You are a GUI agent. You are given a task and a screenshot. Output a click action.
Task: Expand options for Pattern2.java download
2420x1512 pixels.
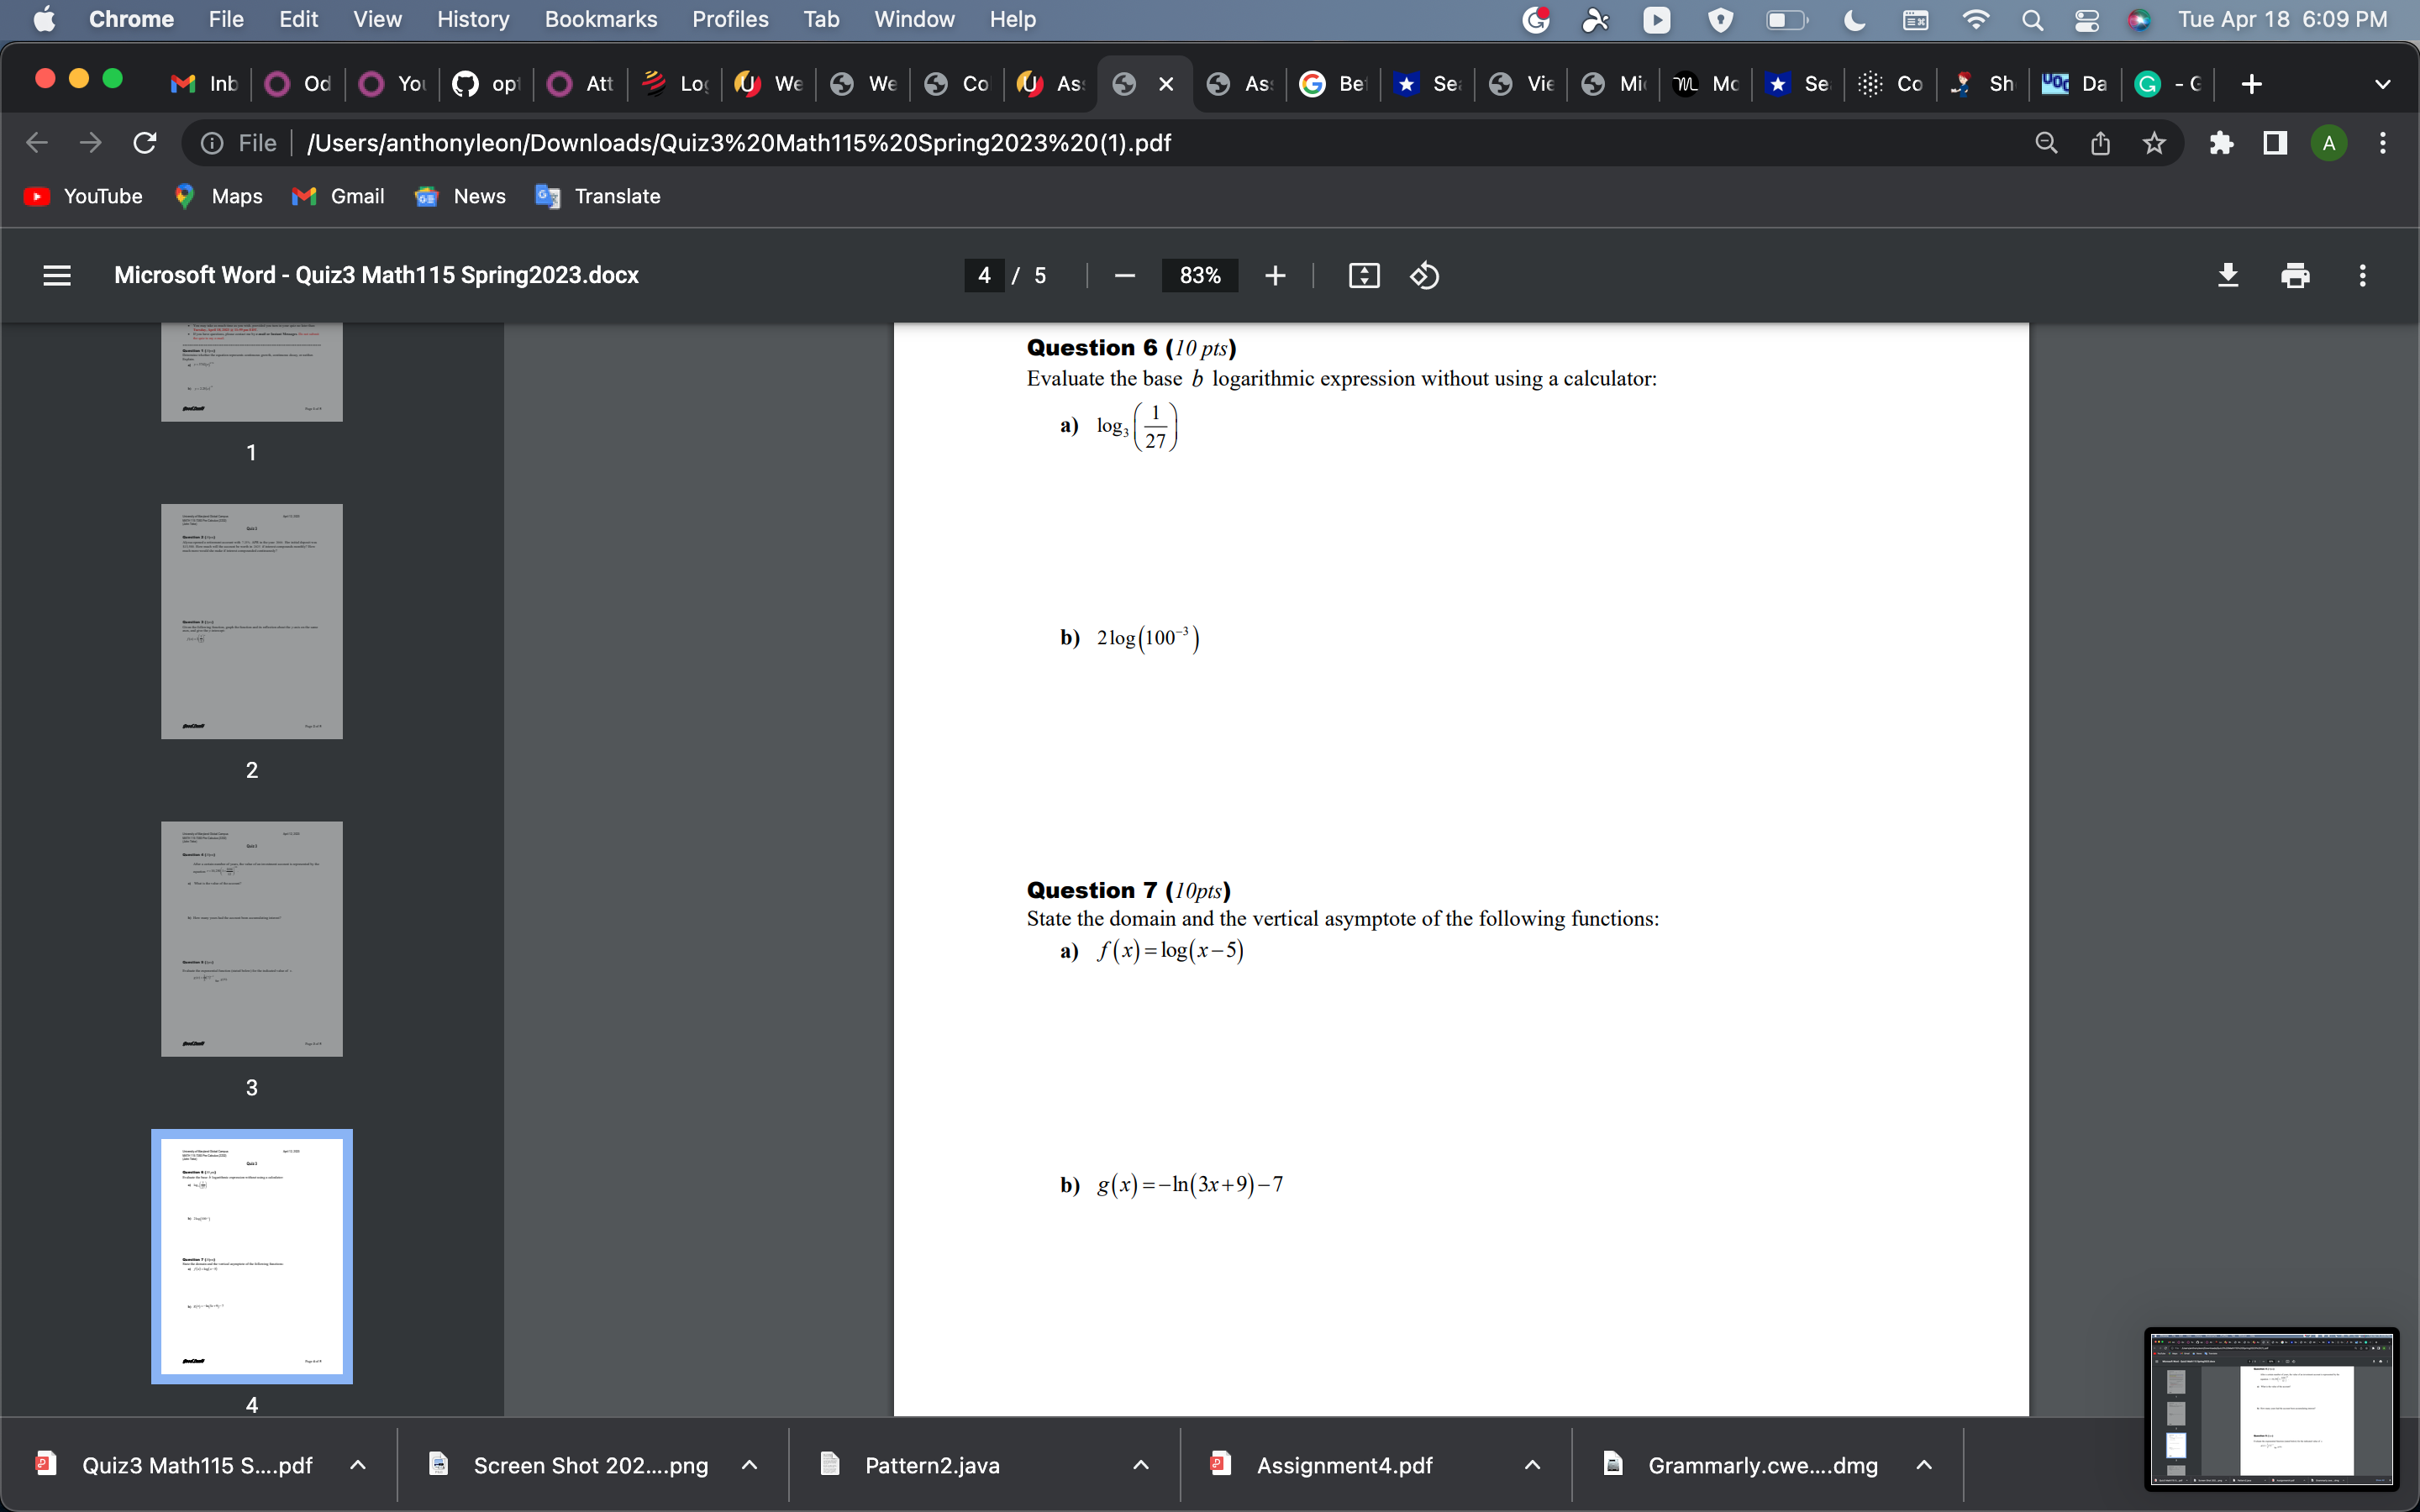tap(1140, 1465)
